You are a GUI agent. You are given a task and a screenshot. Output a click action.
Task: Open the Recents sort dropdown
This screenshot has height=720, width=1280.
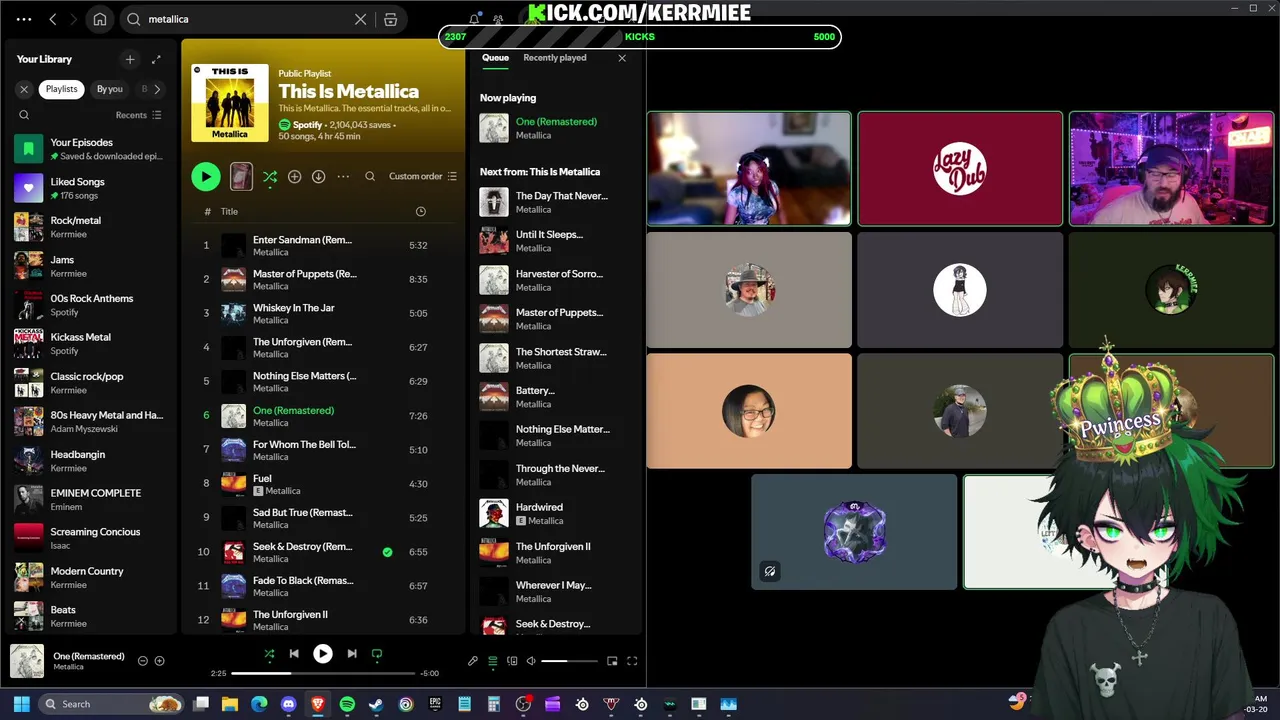click(138, 115)
